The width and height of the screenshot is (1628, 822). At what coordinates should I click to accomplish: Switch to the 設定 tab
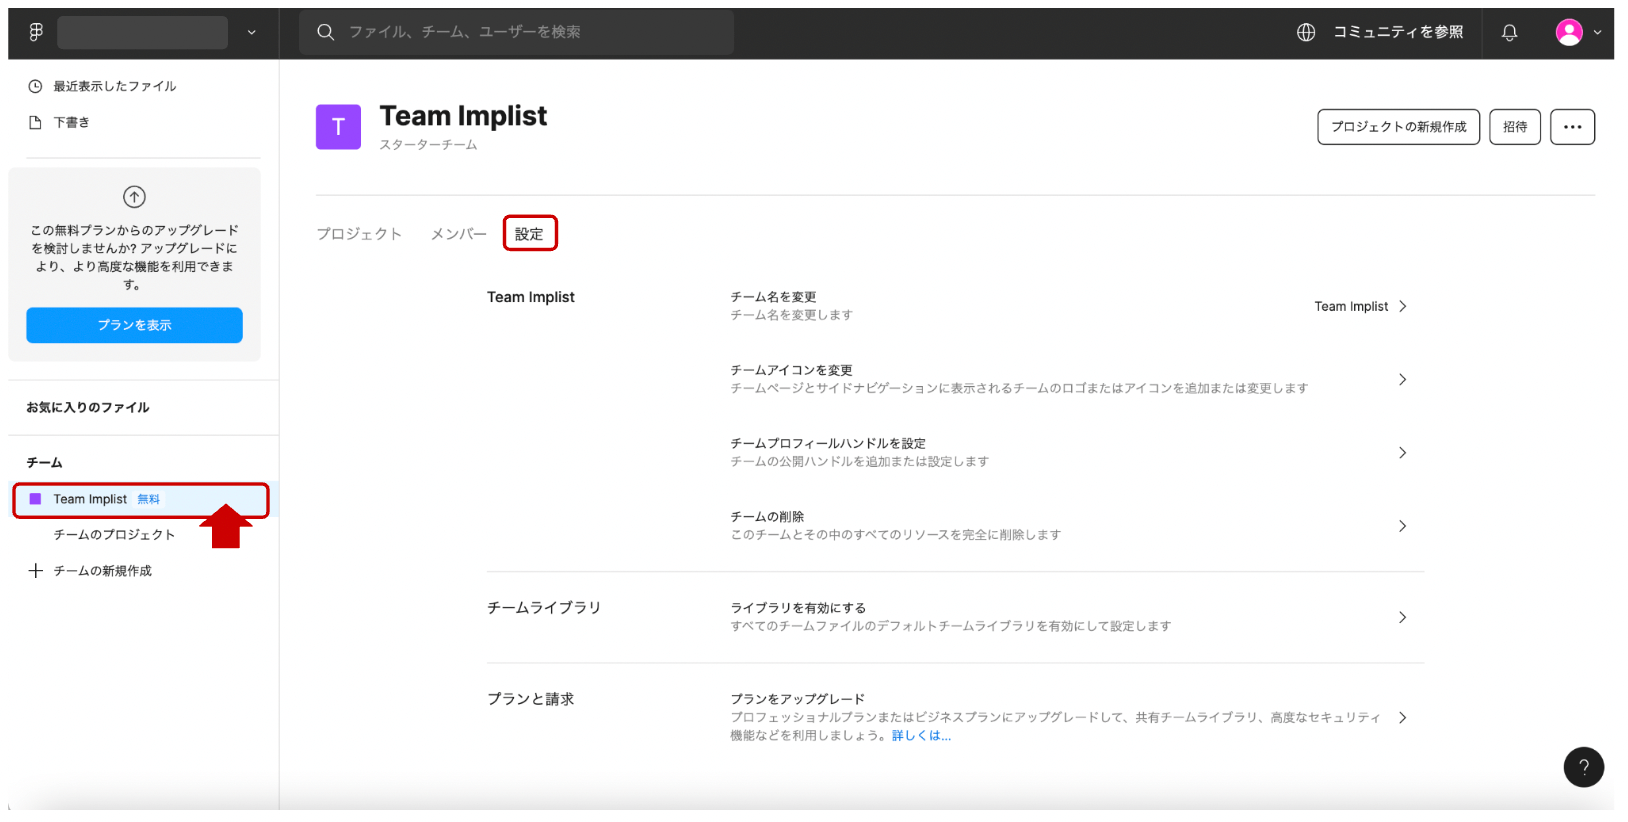point(529,234)
